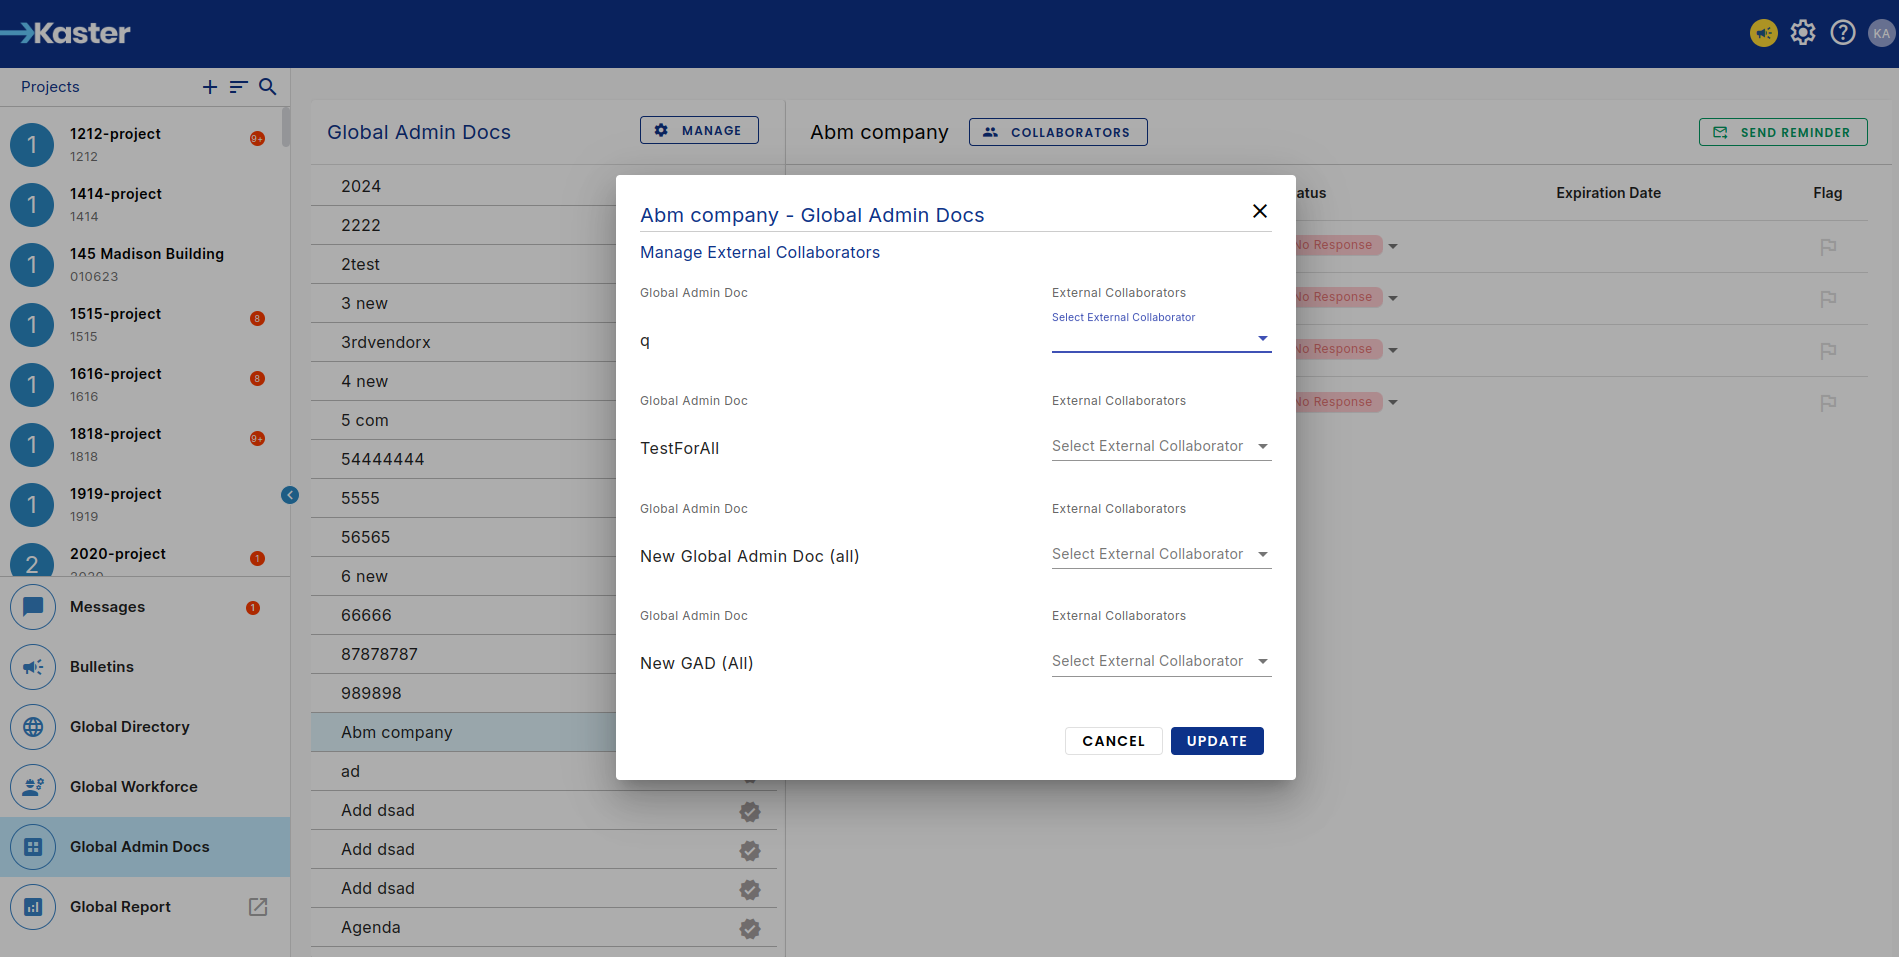Screen dimensions: 1899x957
Task: Open collaborator dropdown for New Global Admin Doc (all)
Action: (1160, 554)
